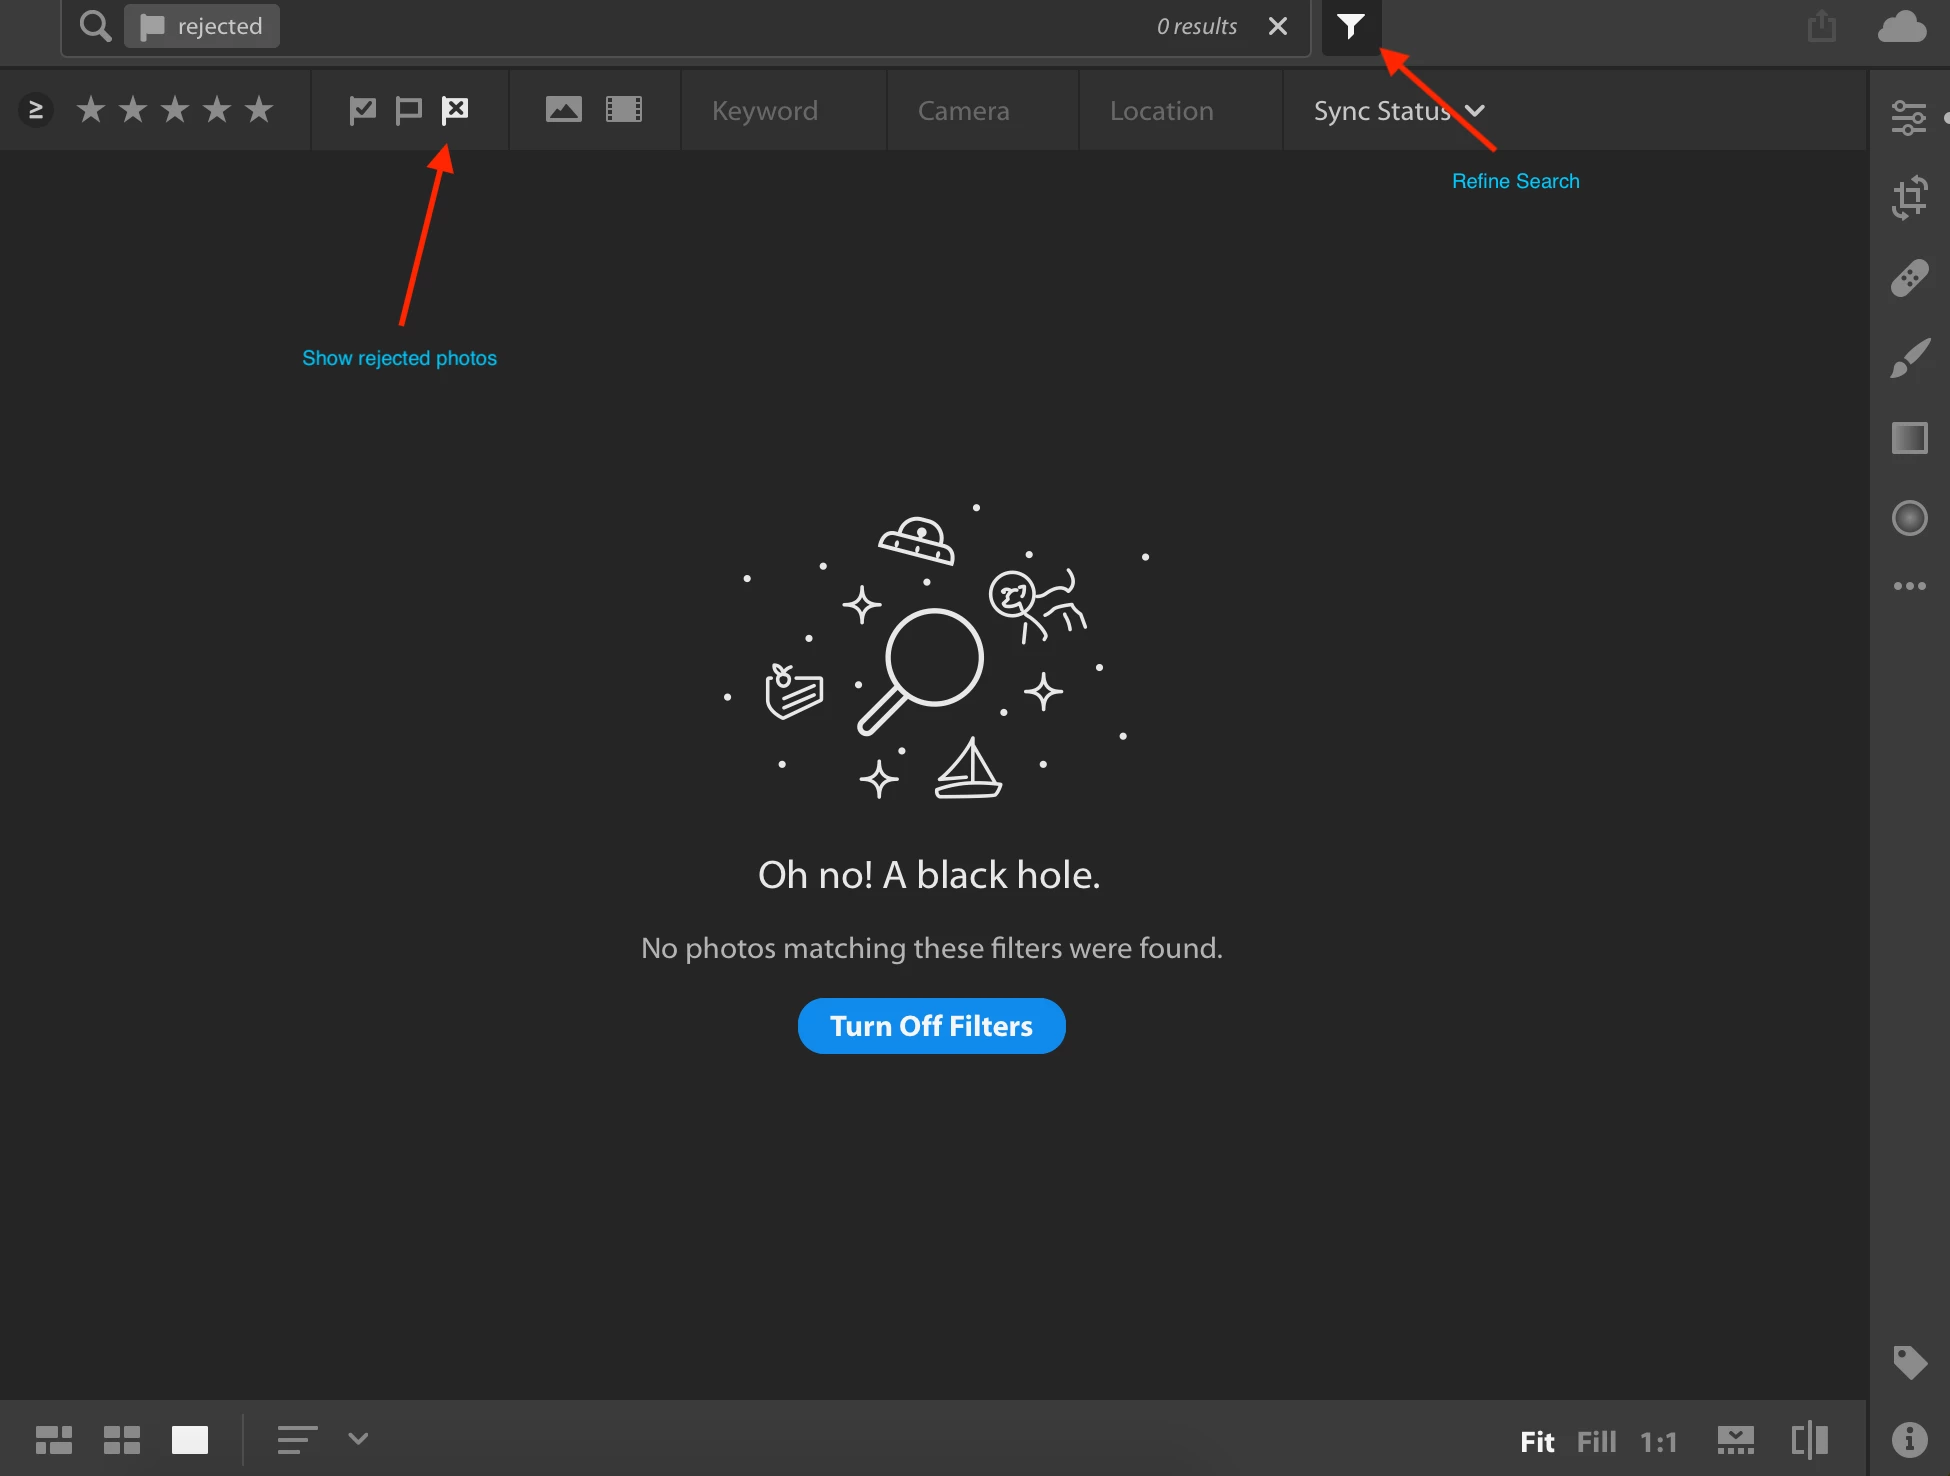Set the filter to five stars

[259, 110]
